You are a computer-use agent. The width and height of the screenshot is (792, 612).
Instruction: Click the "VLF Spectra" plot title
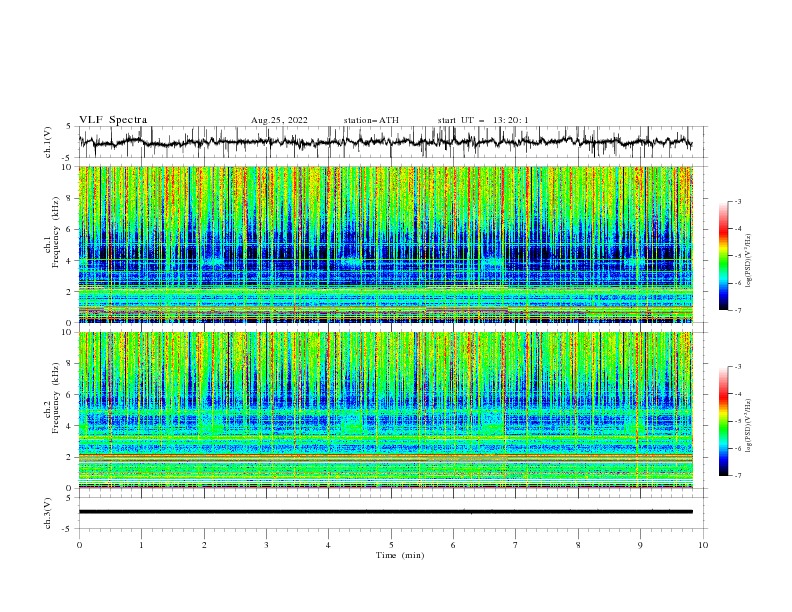pyautogui.click(x=113, y=120)
